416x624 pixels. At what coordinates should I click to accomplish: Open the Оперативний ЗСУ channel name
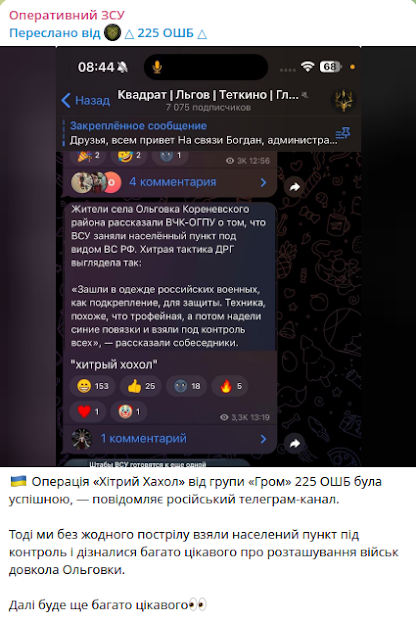(67, 15)
